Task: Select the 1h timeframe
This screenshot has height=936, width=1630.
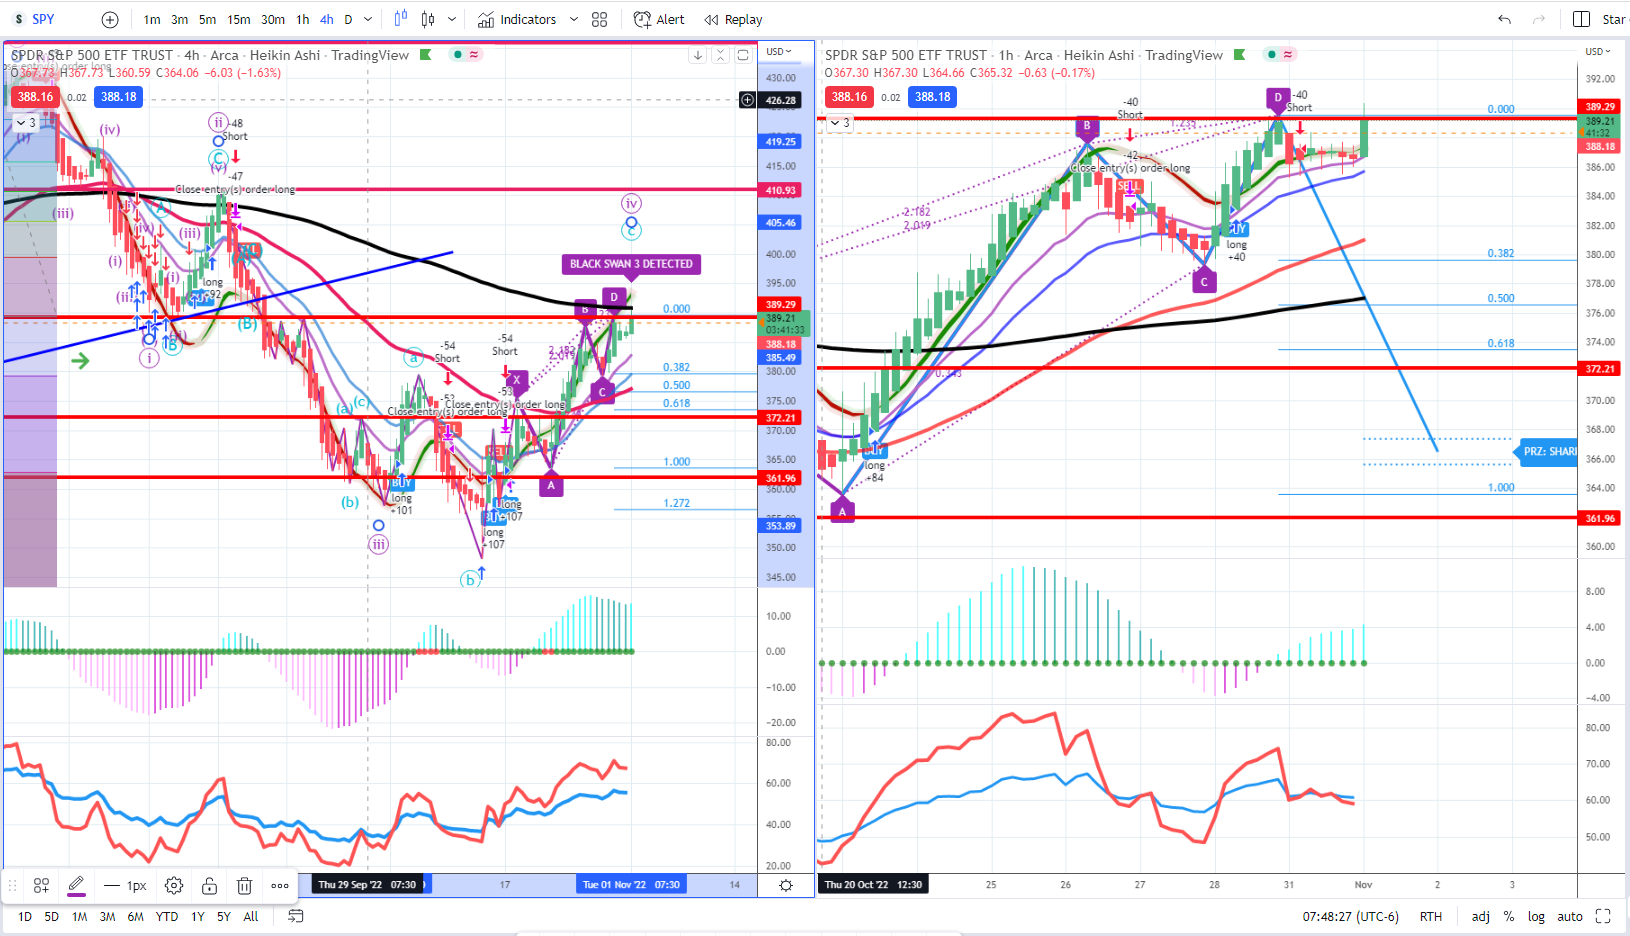Action: point(303,19)
